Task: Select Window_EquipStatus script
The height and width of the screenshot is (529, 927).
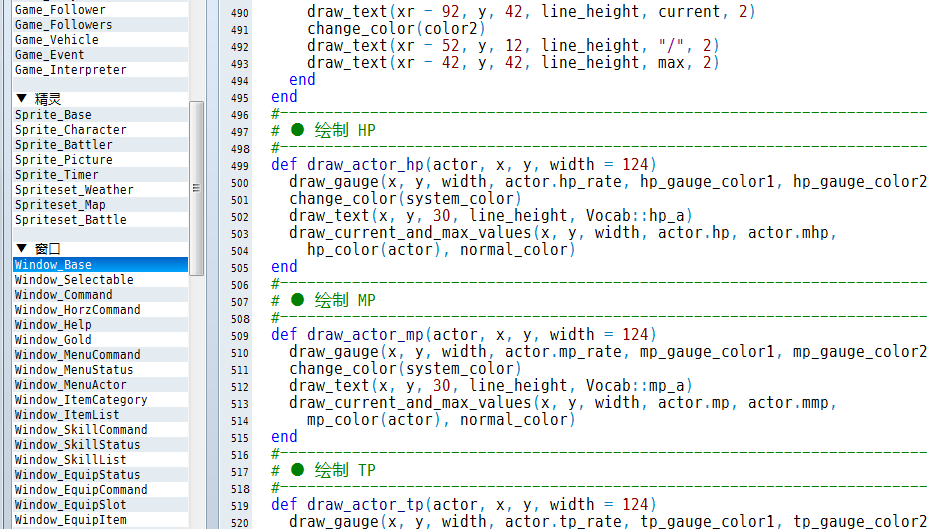Action: 101,475
